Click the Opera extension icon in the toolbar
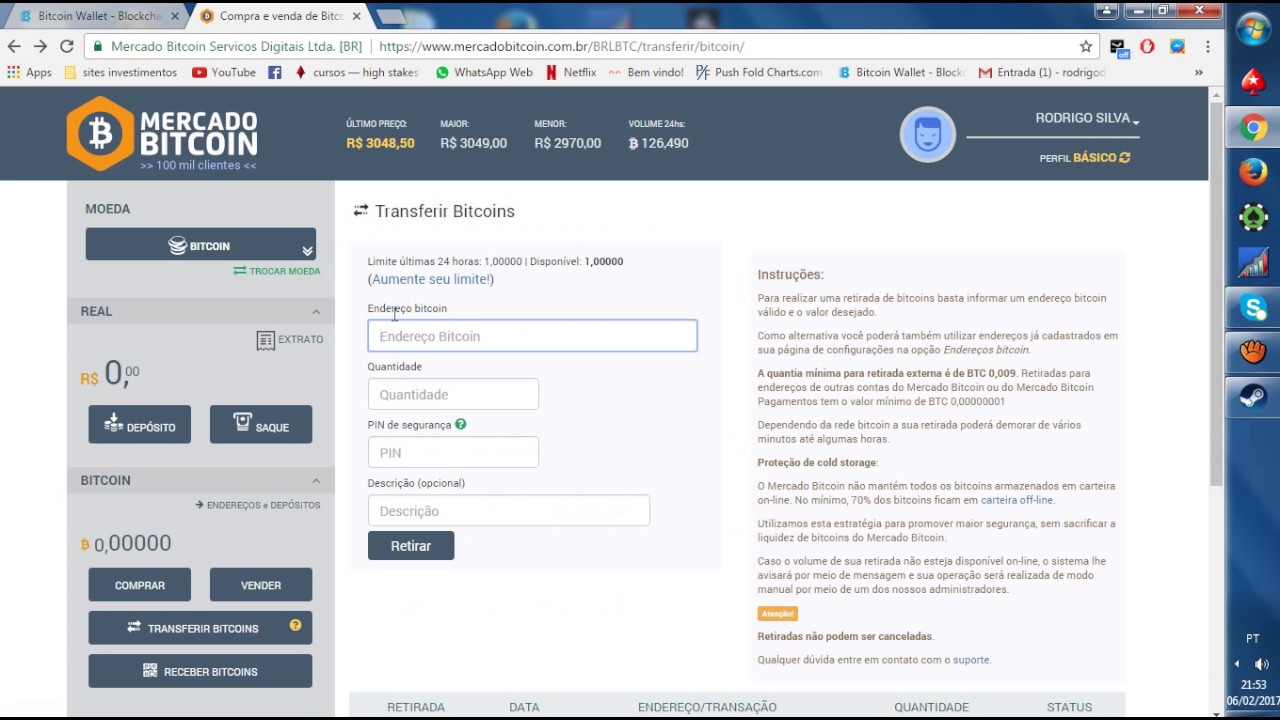The height and width of the screenshot is (720, 1280). (x=1147, y=46)
